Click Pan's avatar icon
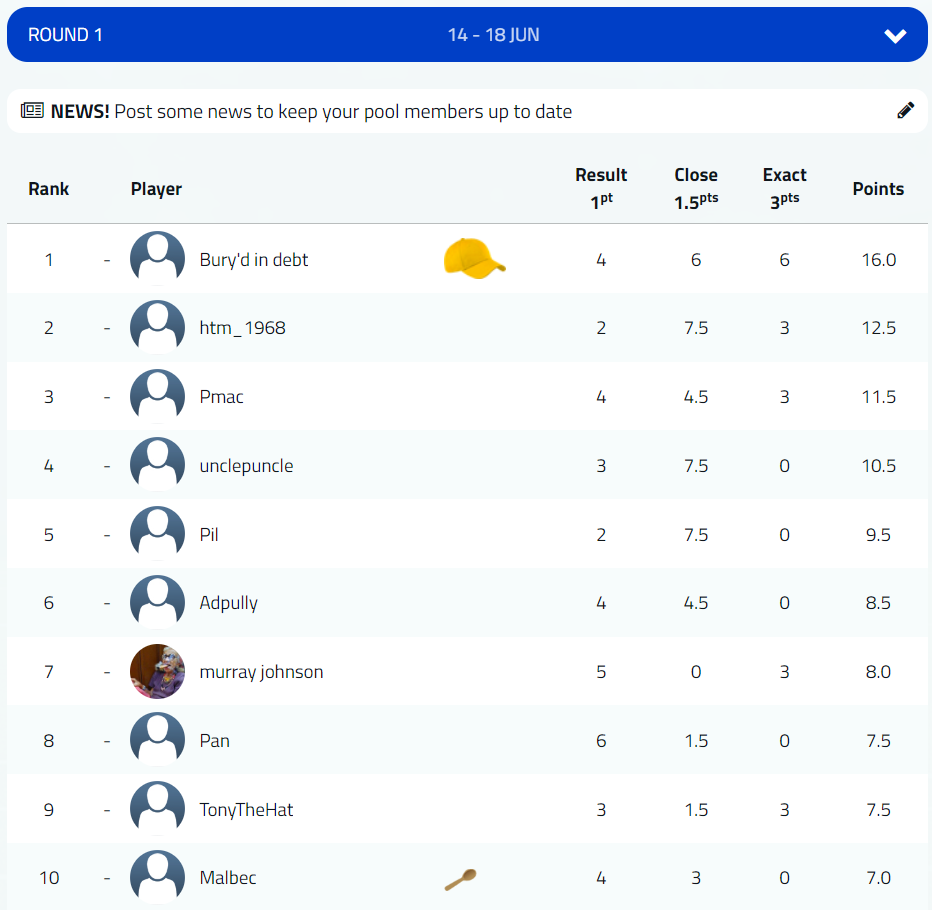 click(157, 740)
